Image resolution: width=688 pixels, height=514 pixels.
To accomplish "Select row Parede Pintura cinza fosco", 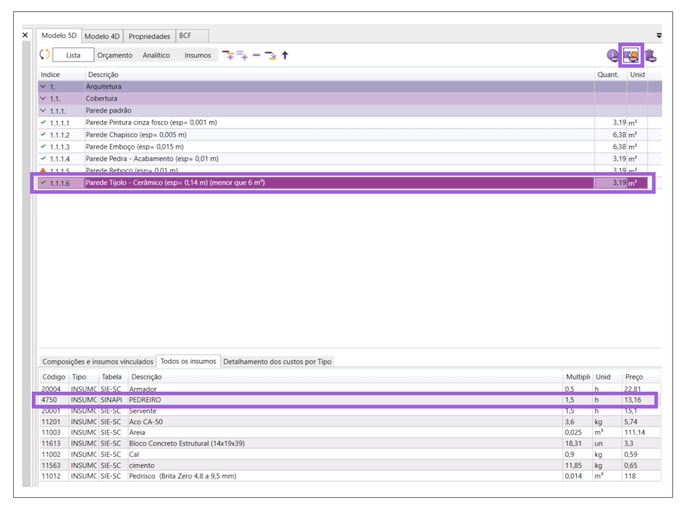I will point(350,122).
